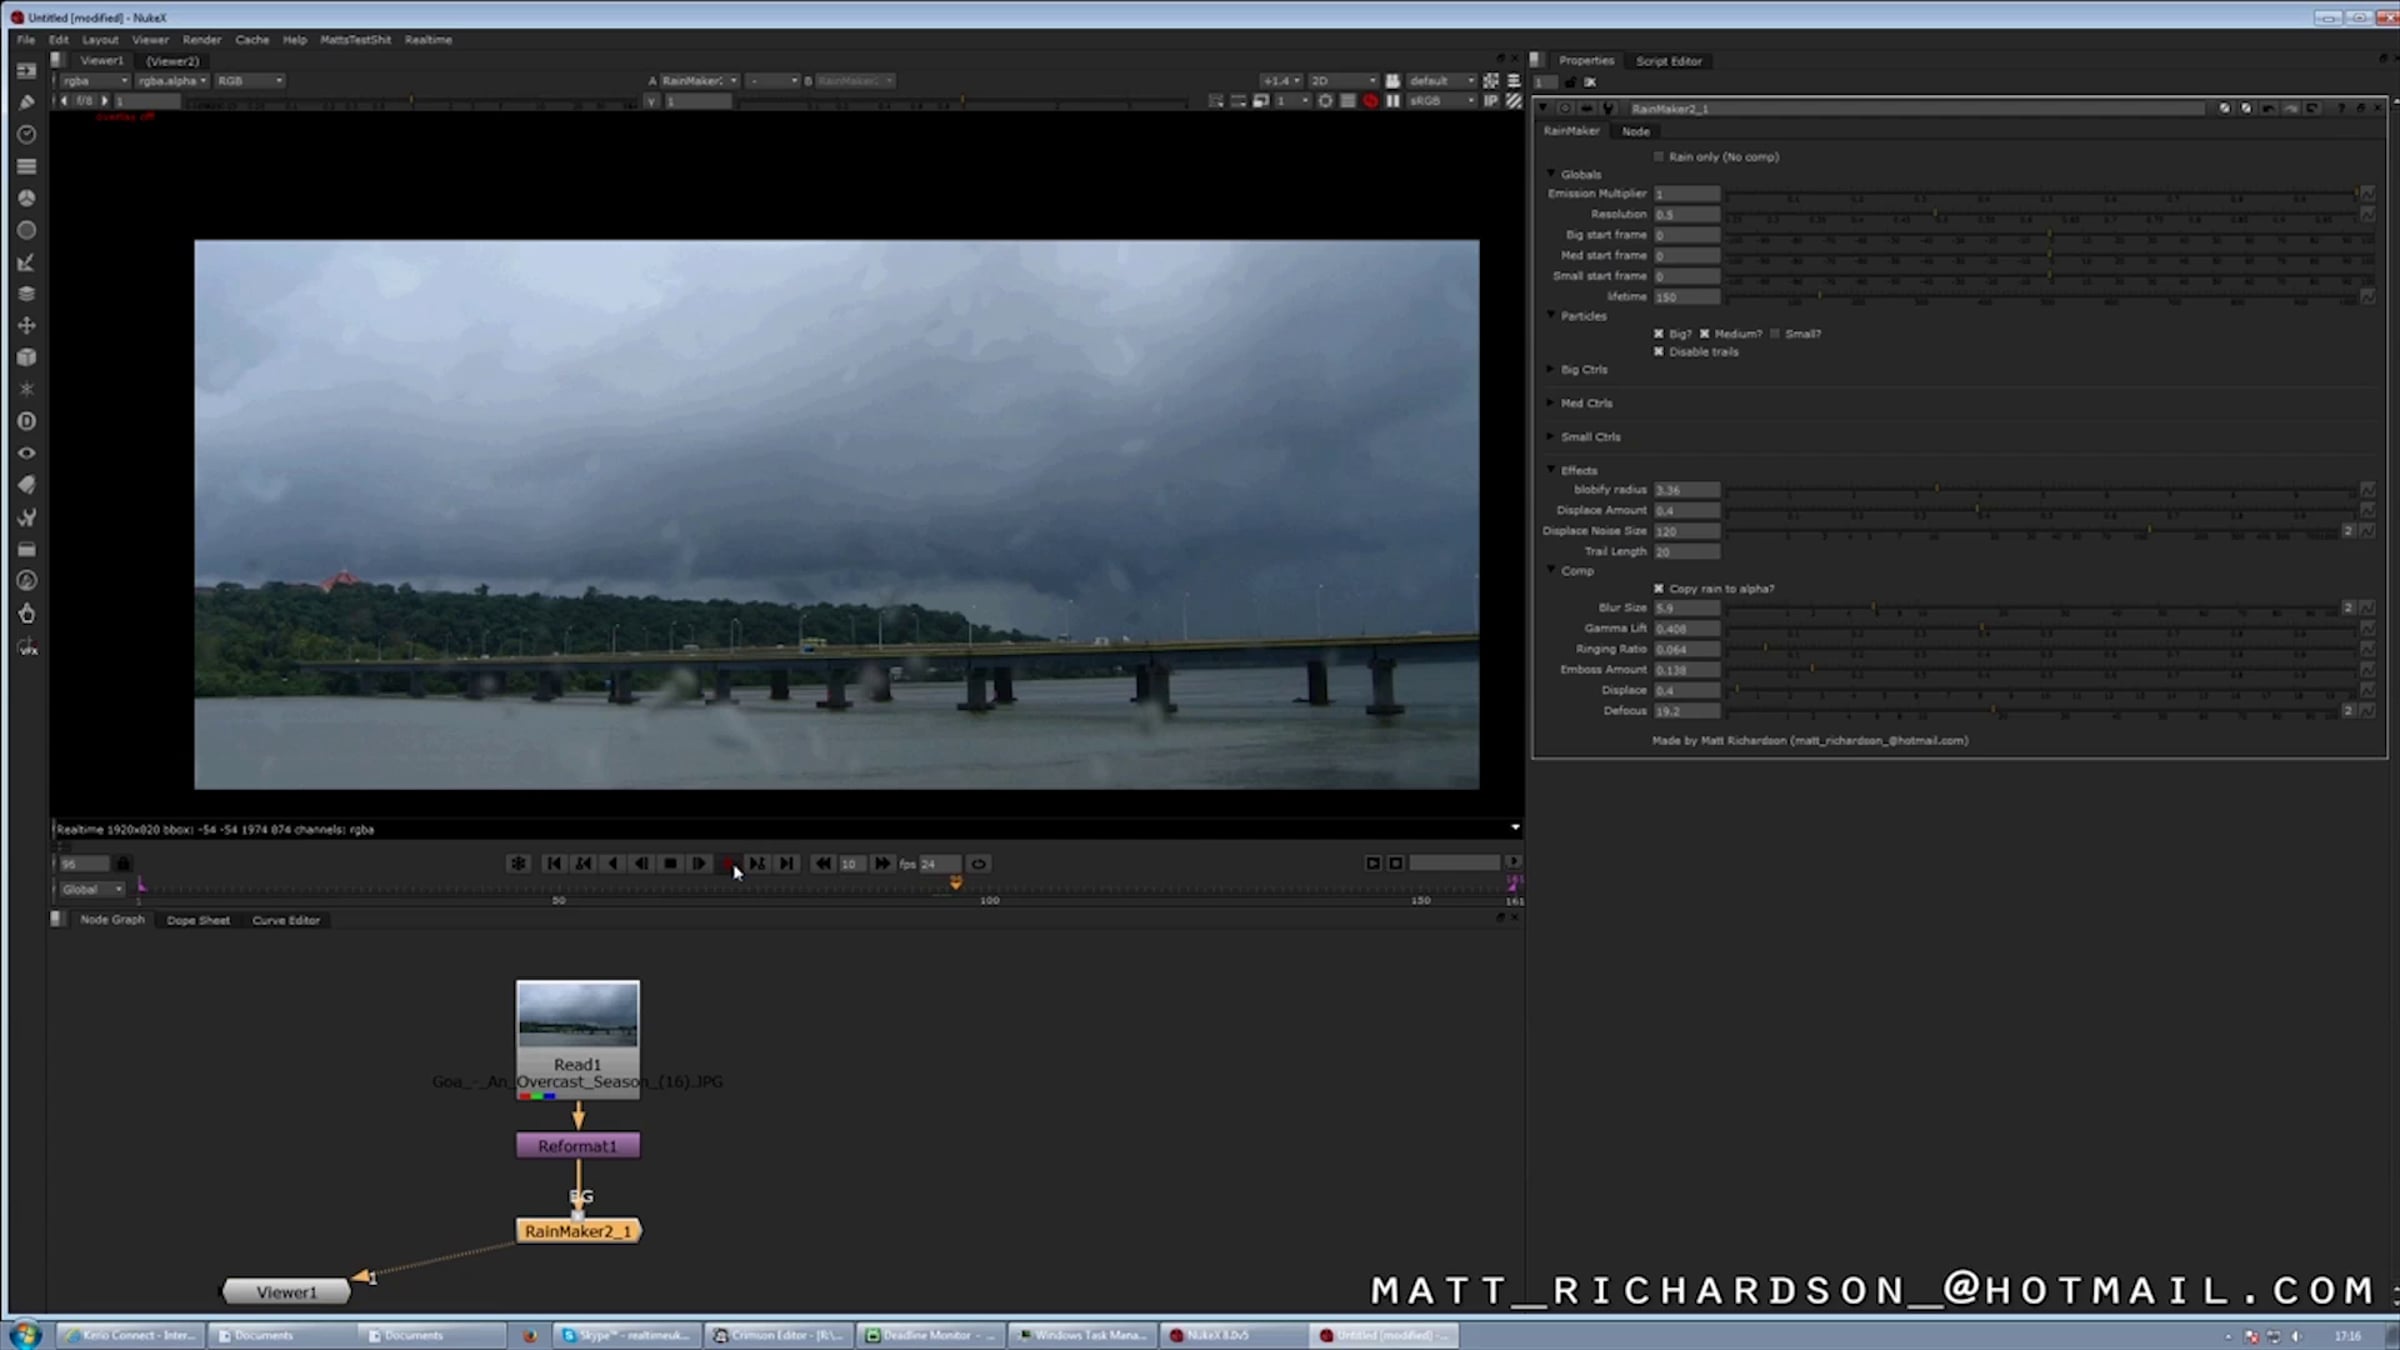The image size is (2400, 1350).
Task: Open the Global frame range dropdown
Action: 91,889
